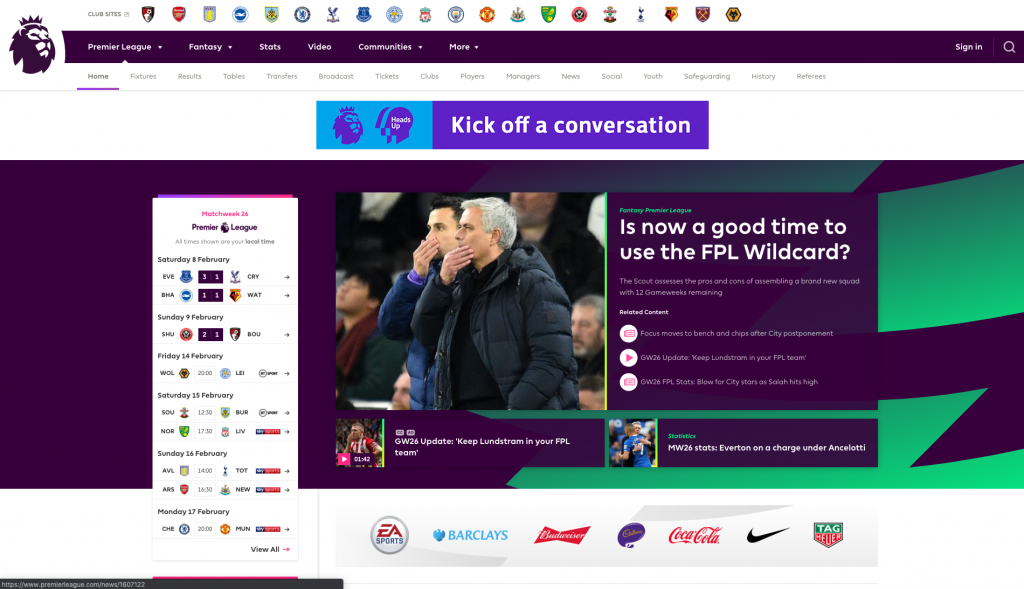Click the Wolves crest in club sites

733,14
